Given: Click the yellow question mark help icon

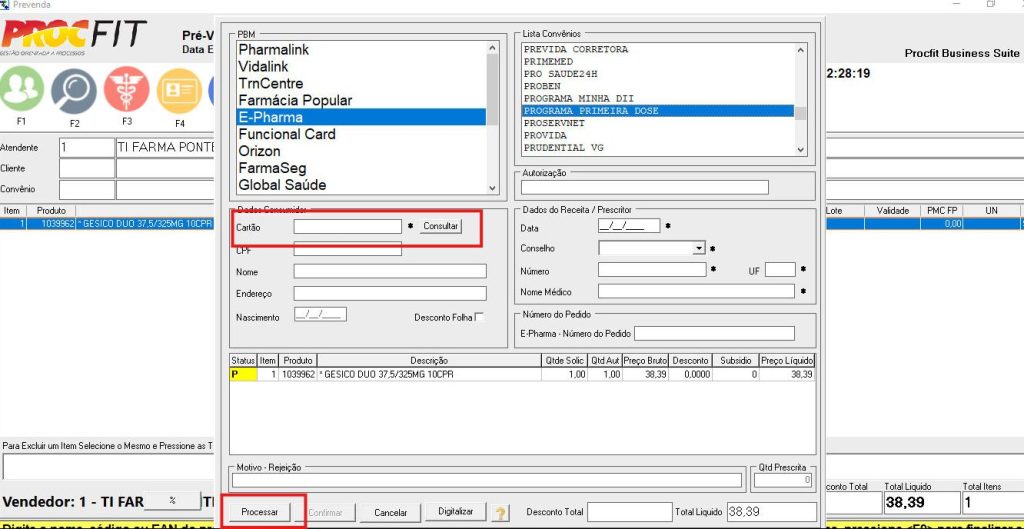Looking at the screenshot, I should (501, 513).
